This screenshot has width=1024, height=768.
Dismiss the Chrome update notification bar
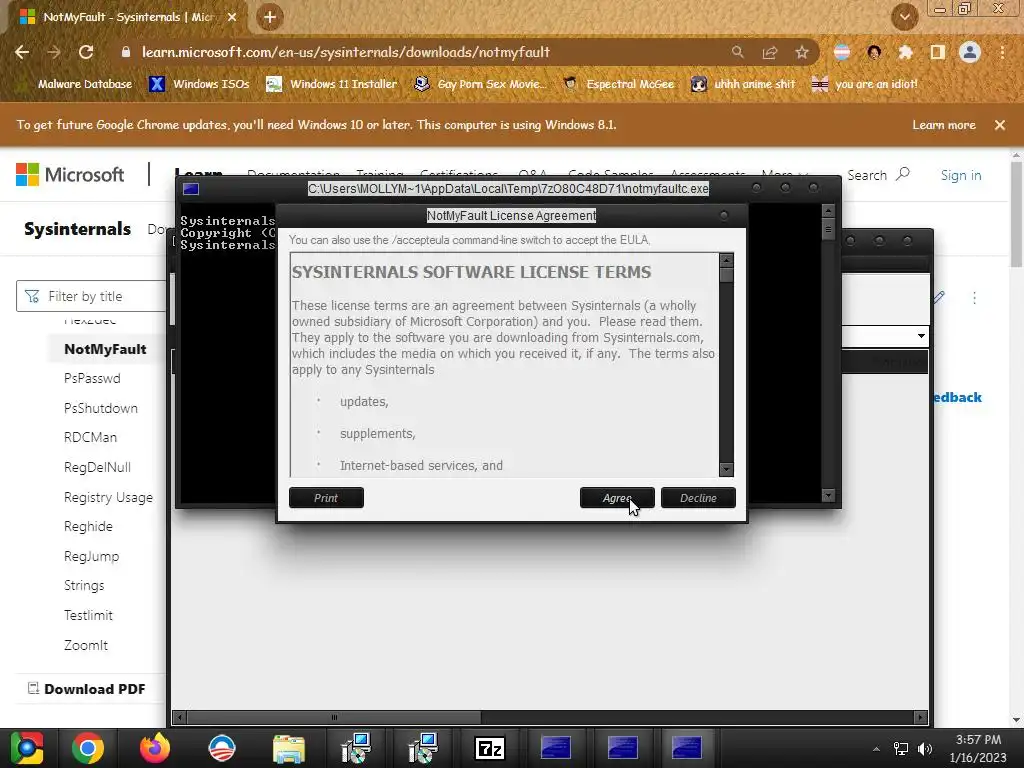click(1000, 125)
